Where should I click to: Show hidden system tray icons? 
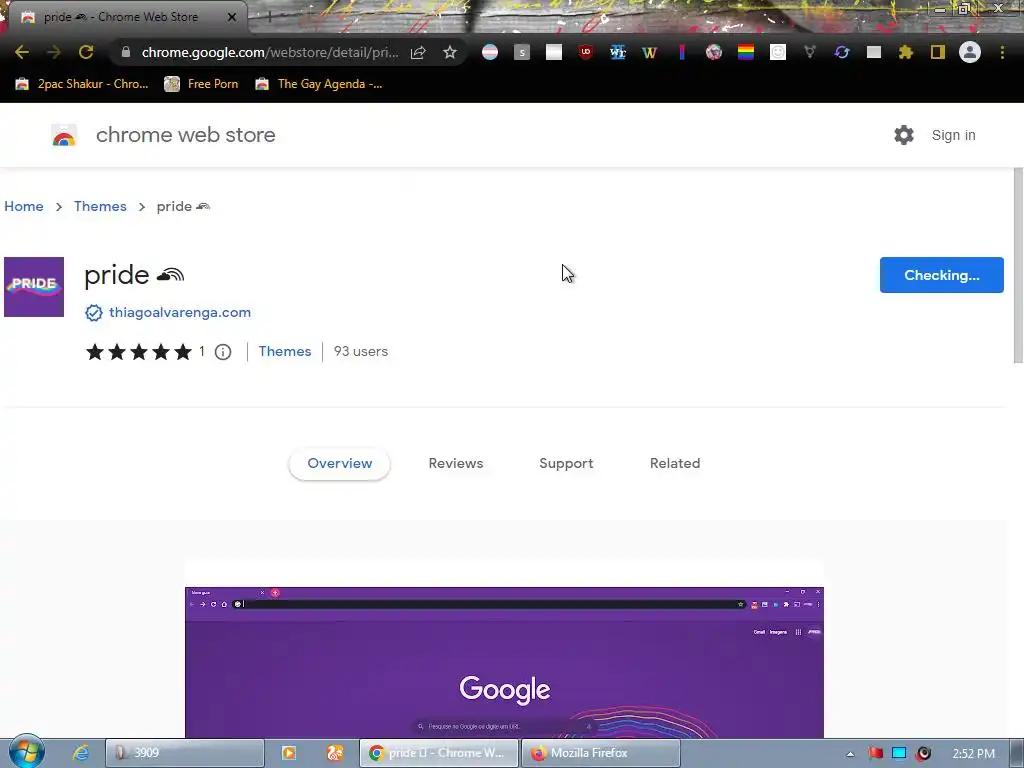850,754
